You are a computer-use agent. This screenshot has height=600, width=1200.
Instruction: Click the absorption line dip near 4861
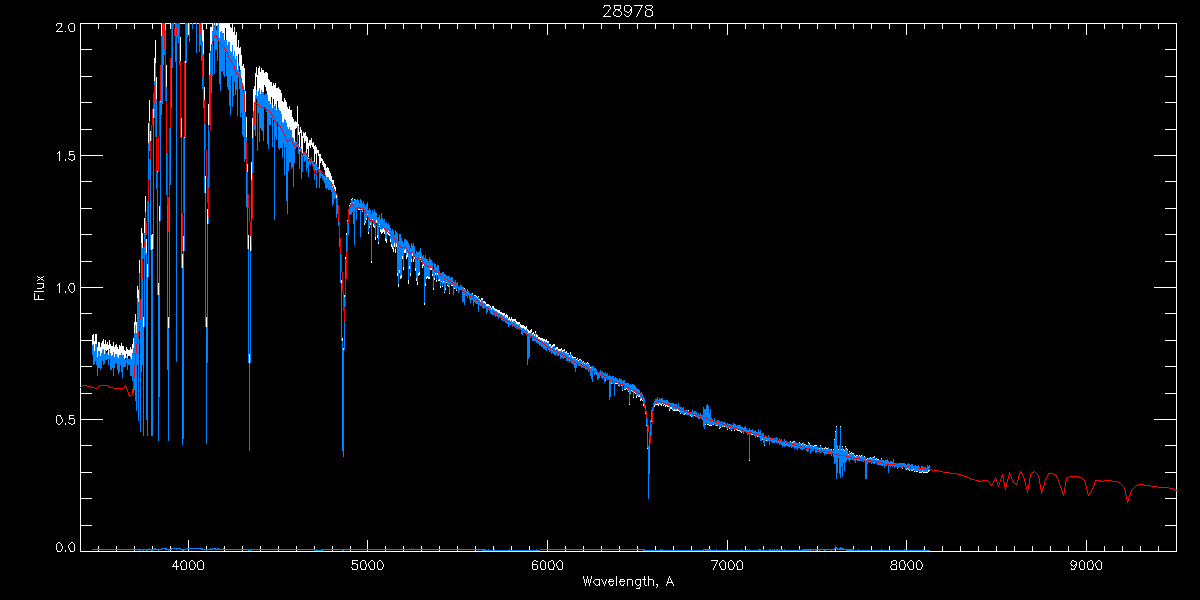click(x=343, y=330)
